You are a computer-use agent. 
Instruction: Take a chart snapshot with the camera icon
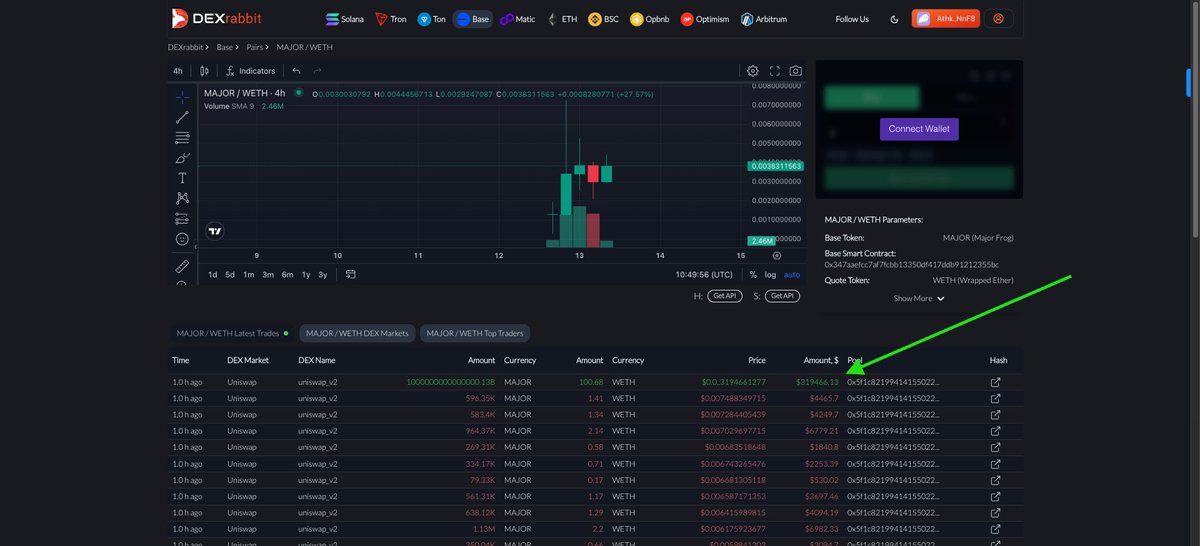click(795, 71)
